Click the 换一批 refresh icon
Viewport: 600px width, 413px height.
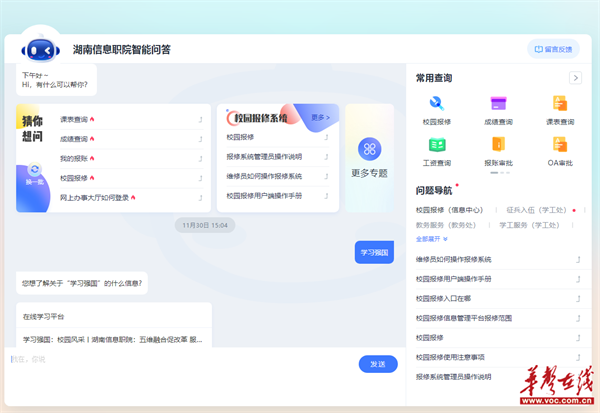[x=34, y=169]
